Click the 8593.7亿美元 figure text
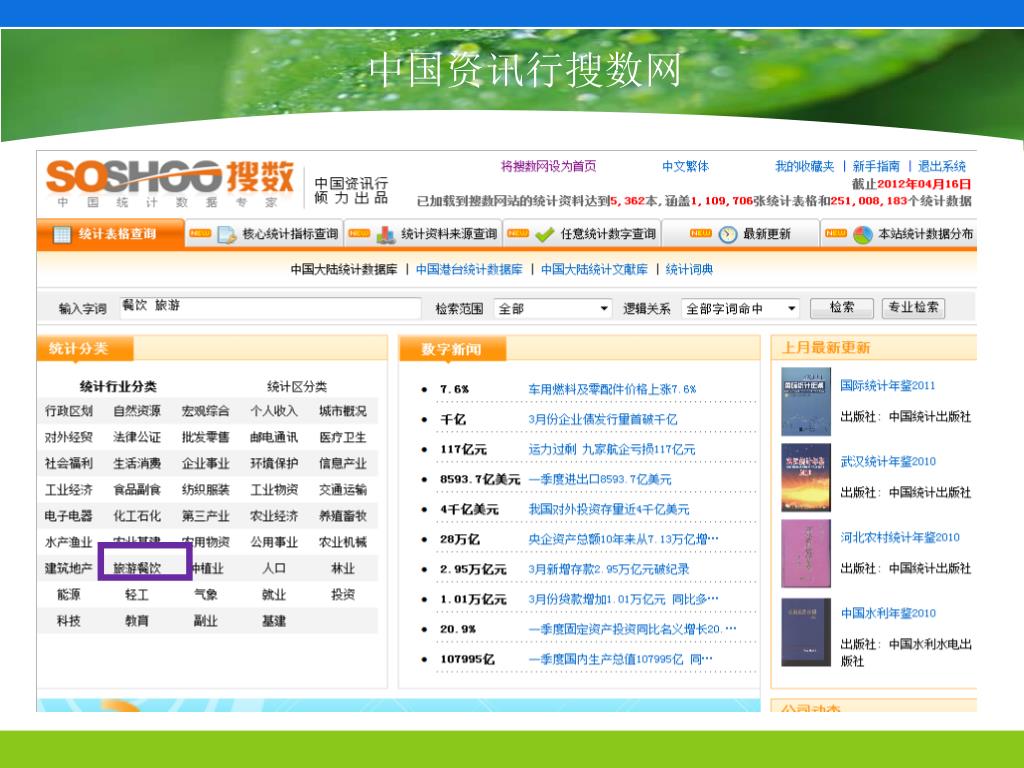The width and height of the screenshot is (1024, 768). click(x=480, y=479)
